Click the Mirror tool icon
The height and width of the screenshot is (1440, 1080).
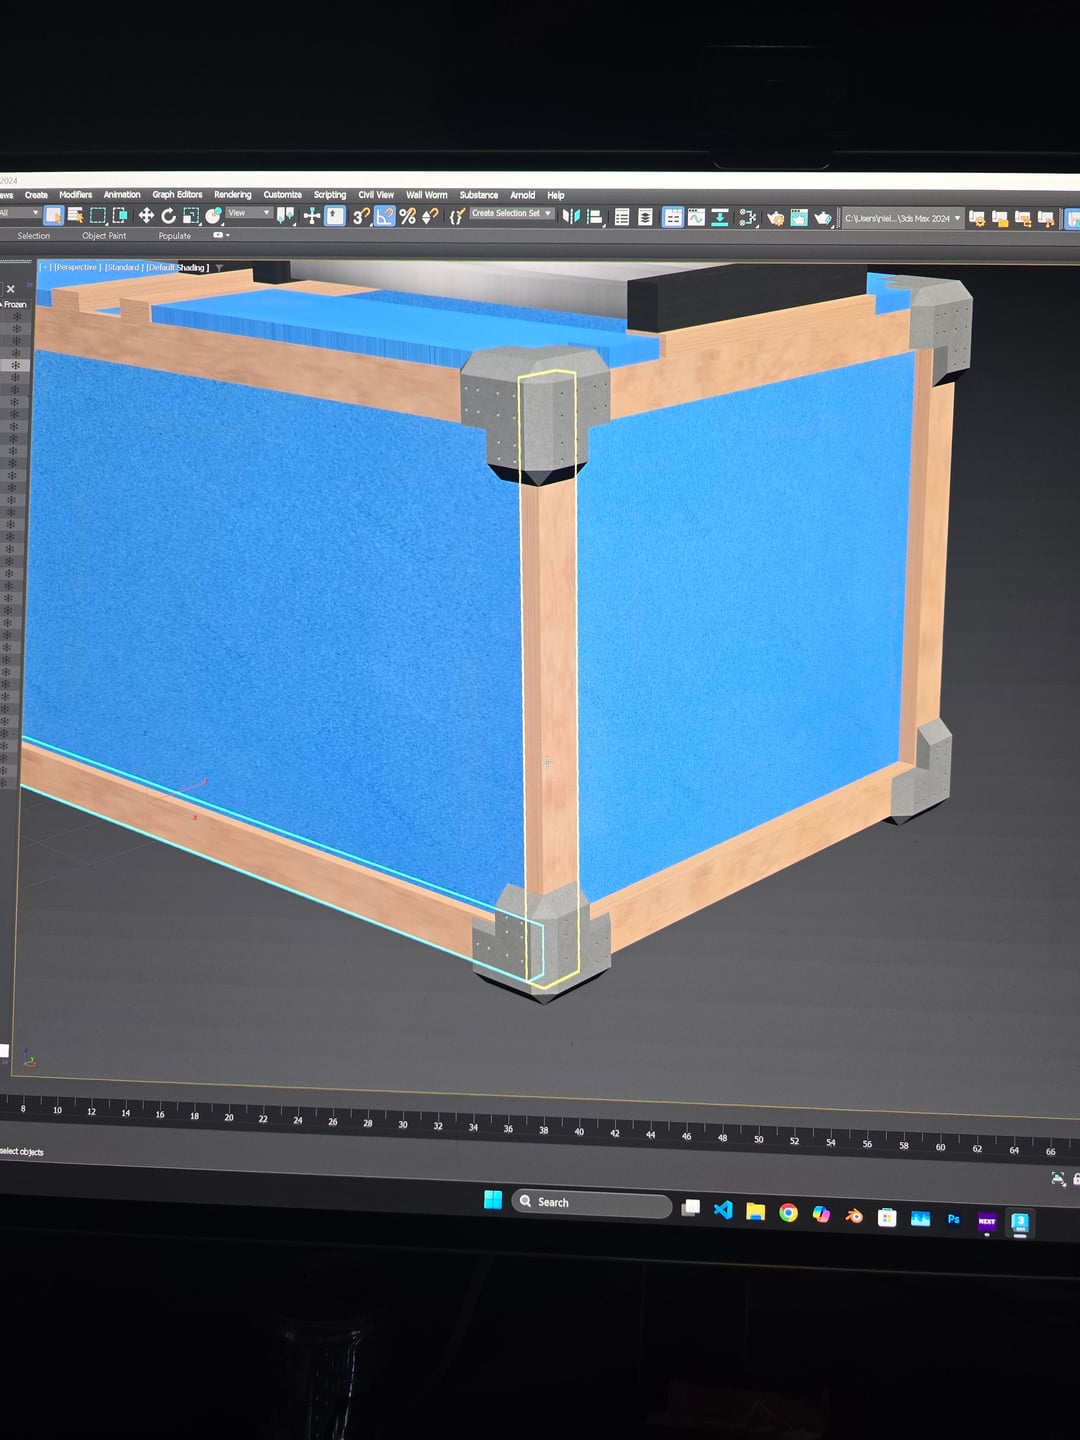pyautogui.click(x=571, y=216)
